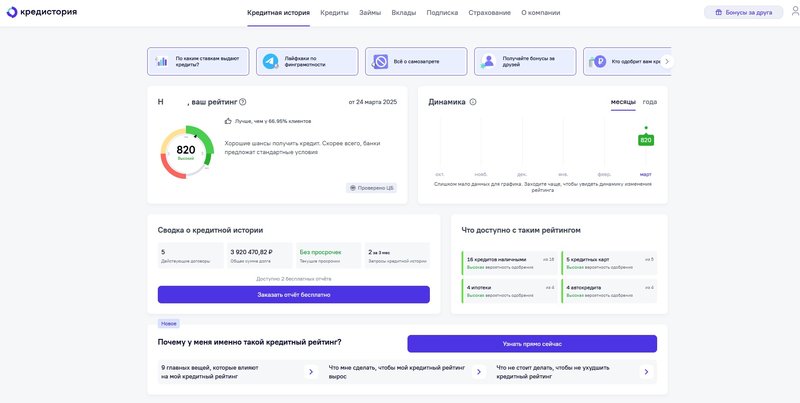
Task: Click the question mark beside ваш рейтинг
Action: [243, 102]
